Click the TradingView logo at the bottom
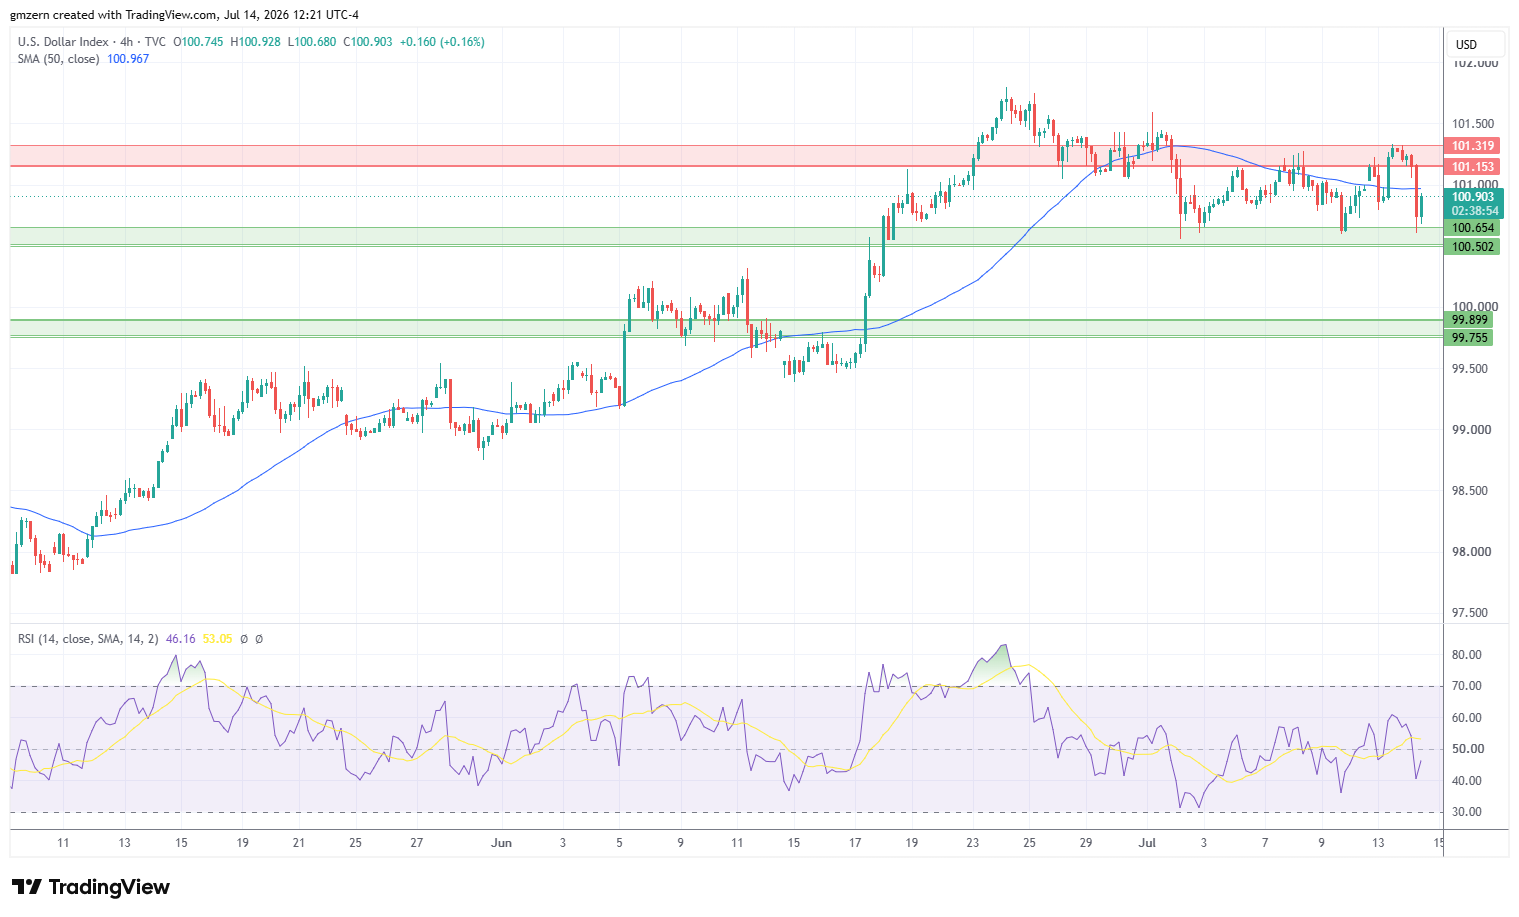This screenshot has width=1519, height=917. point(91,887)
